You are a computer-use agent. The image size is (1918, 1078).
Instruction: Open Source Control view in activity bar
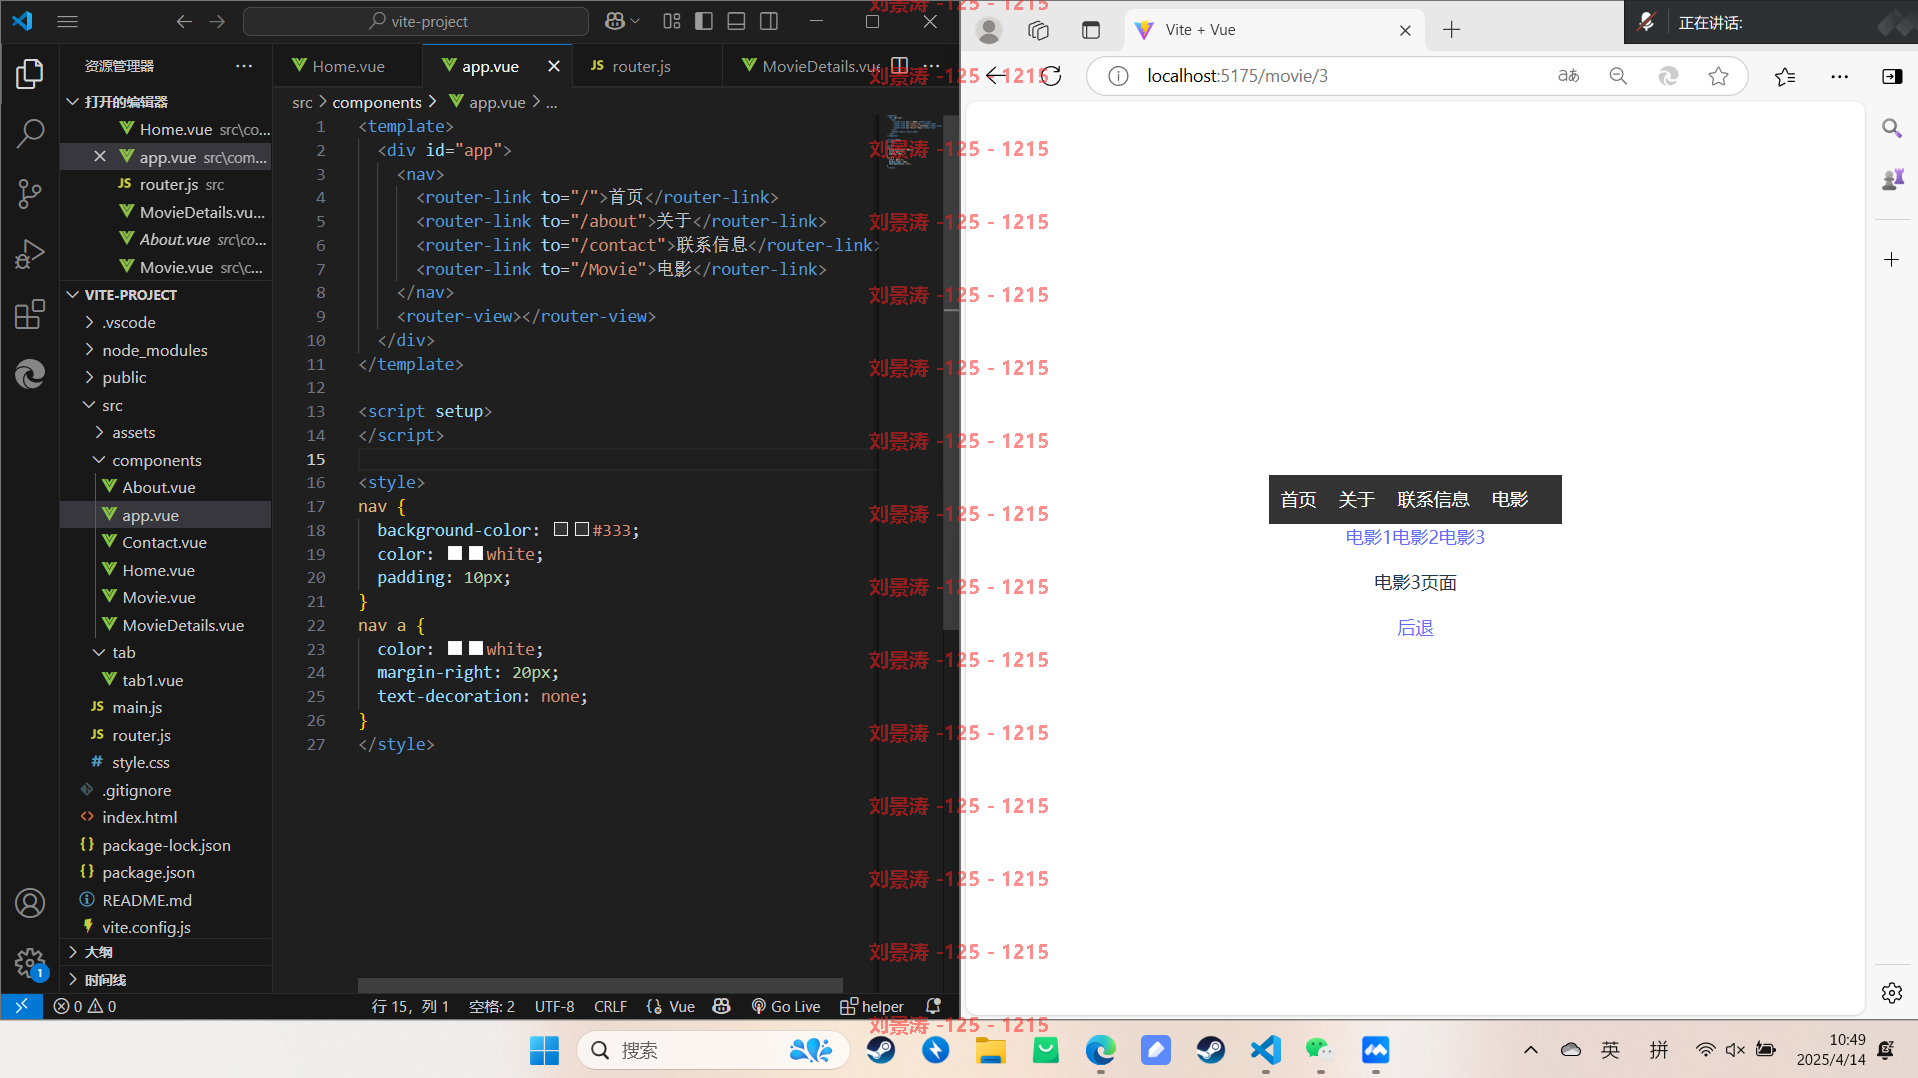coord(30,193)
